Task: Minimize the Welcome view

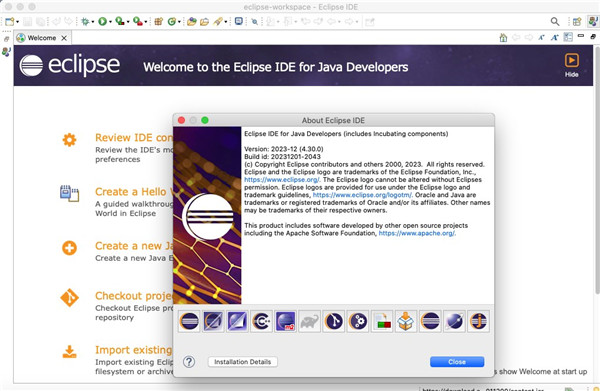Action: (x=581, y=36)
